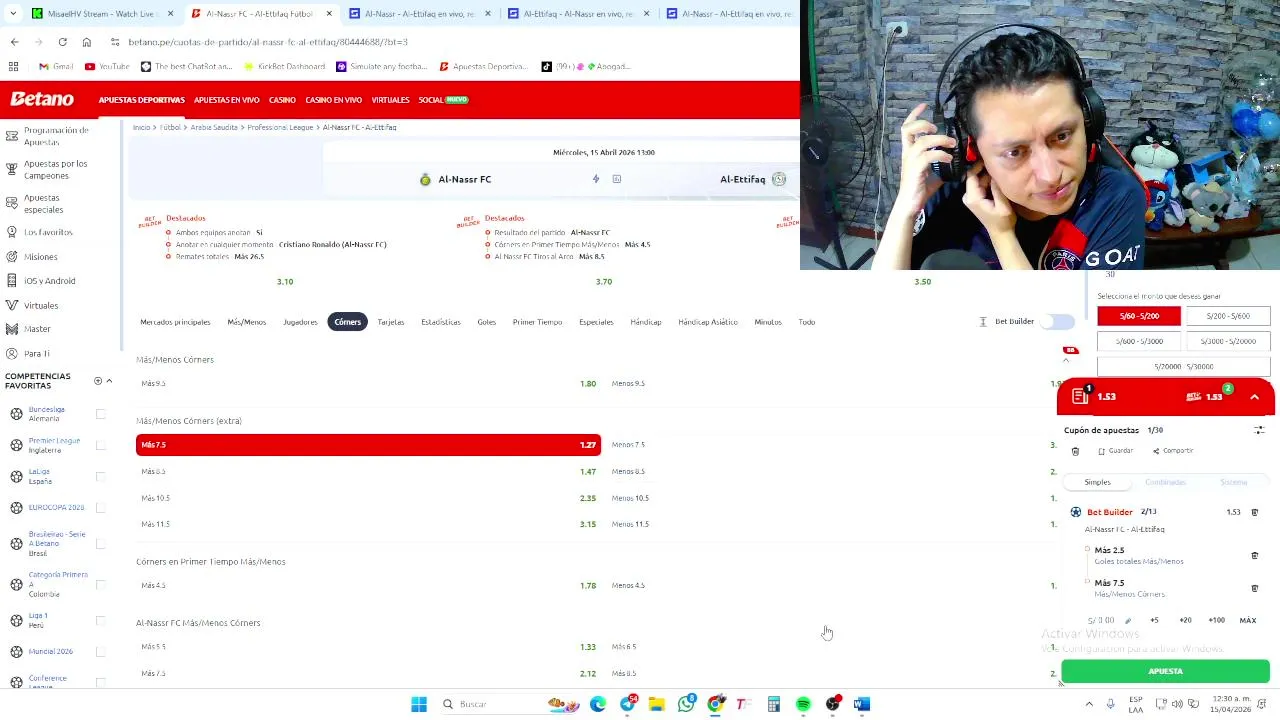
Task: Open WhatsApp from the taskbar
Action: (686, 704)
